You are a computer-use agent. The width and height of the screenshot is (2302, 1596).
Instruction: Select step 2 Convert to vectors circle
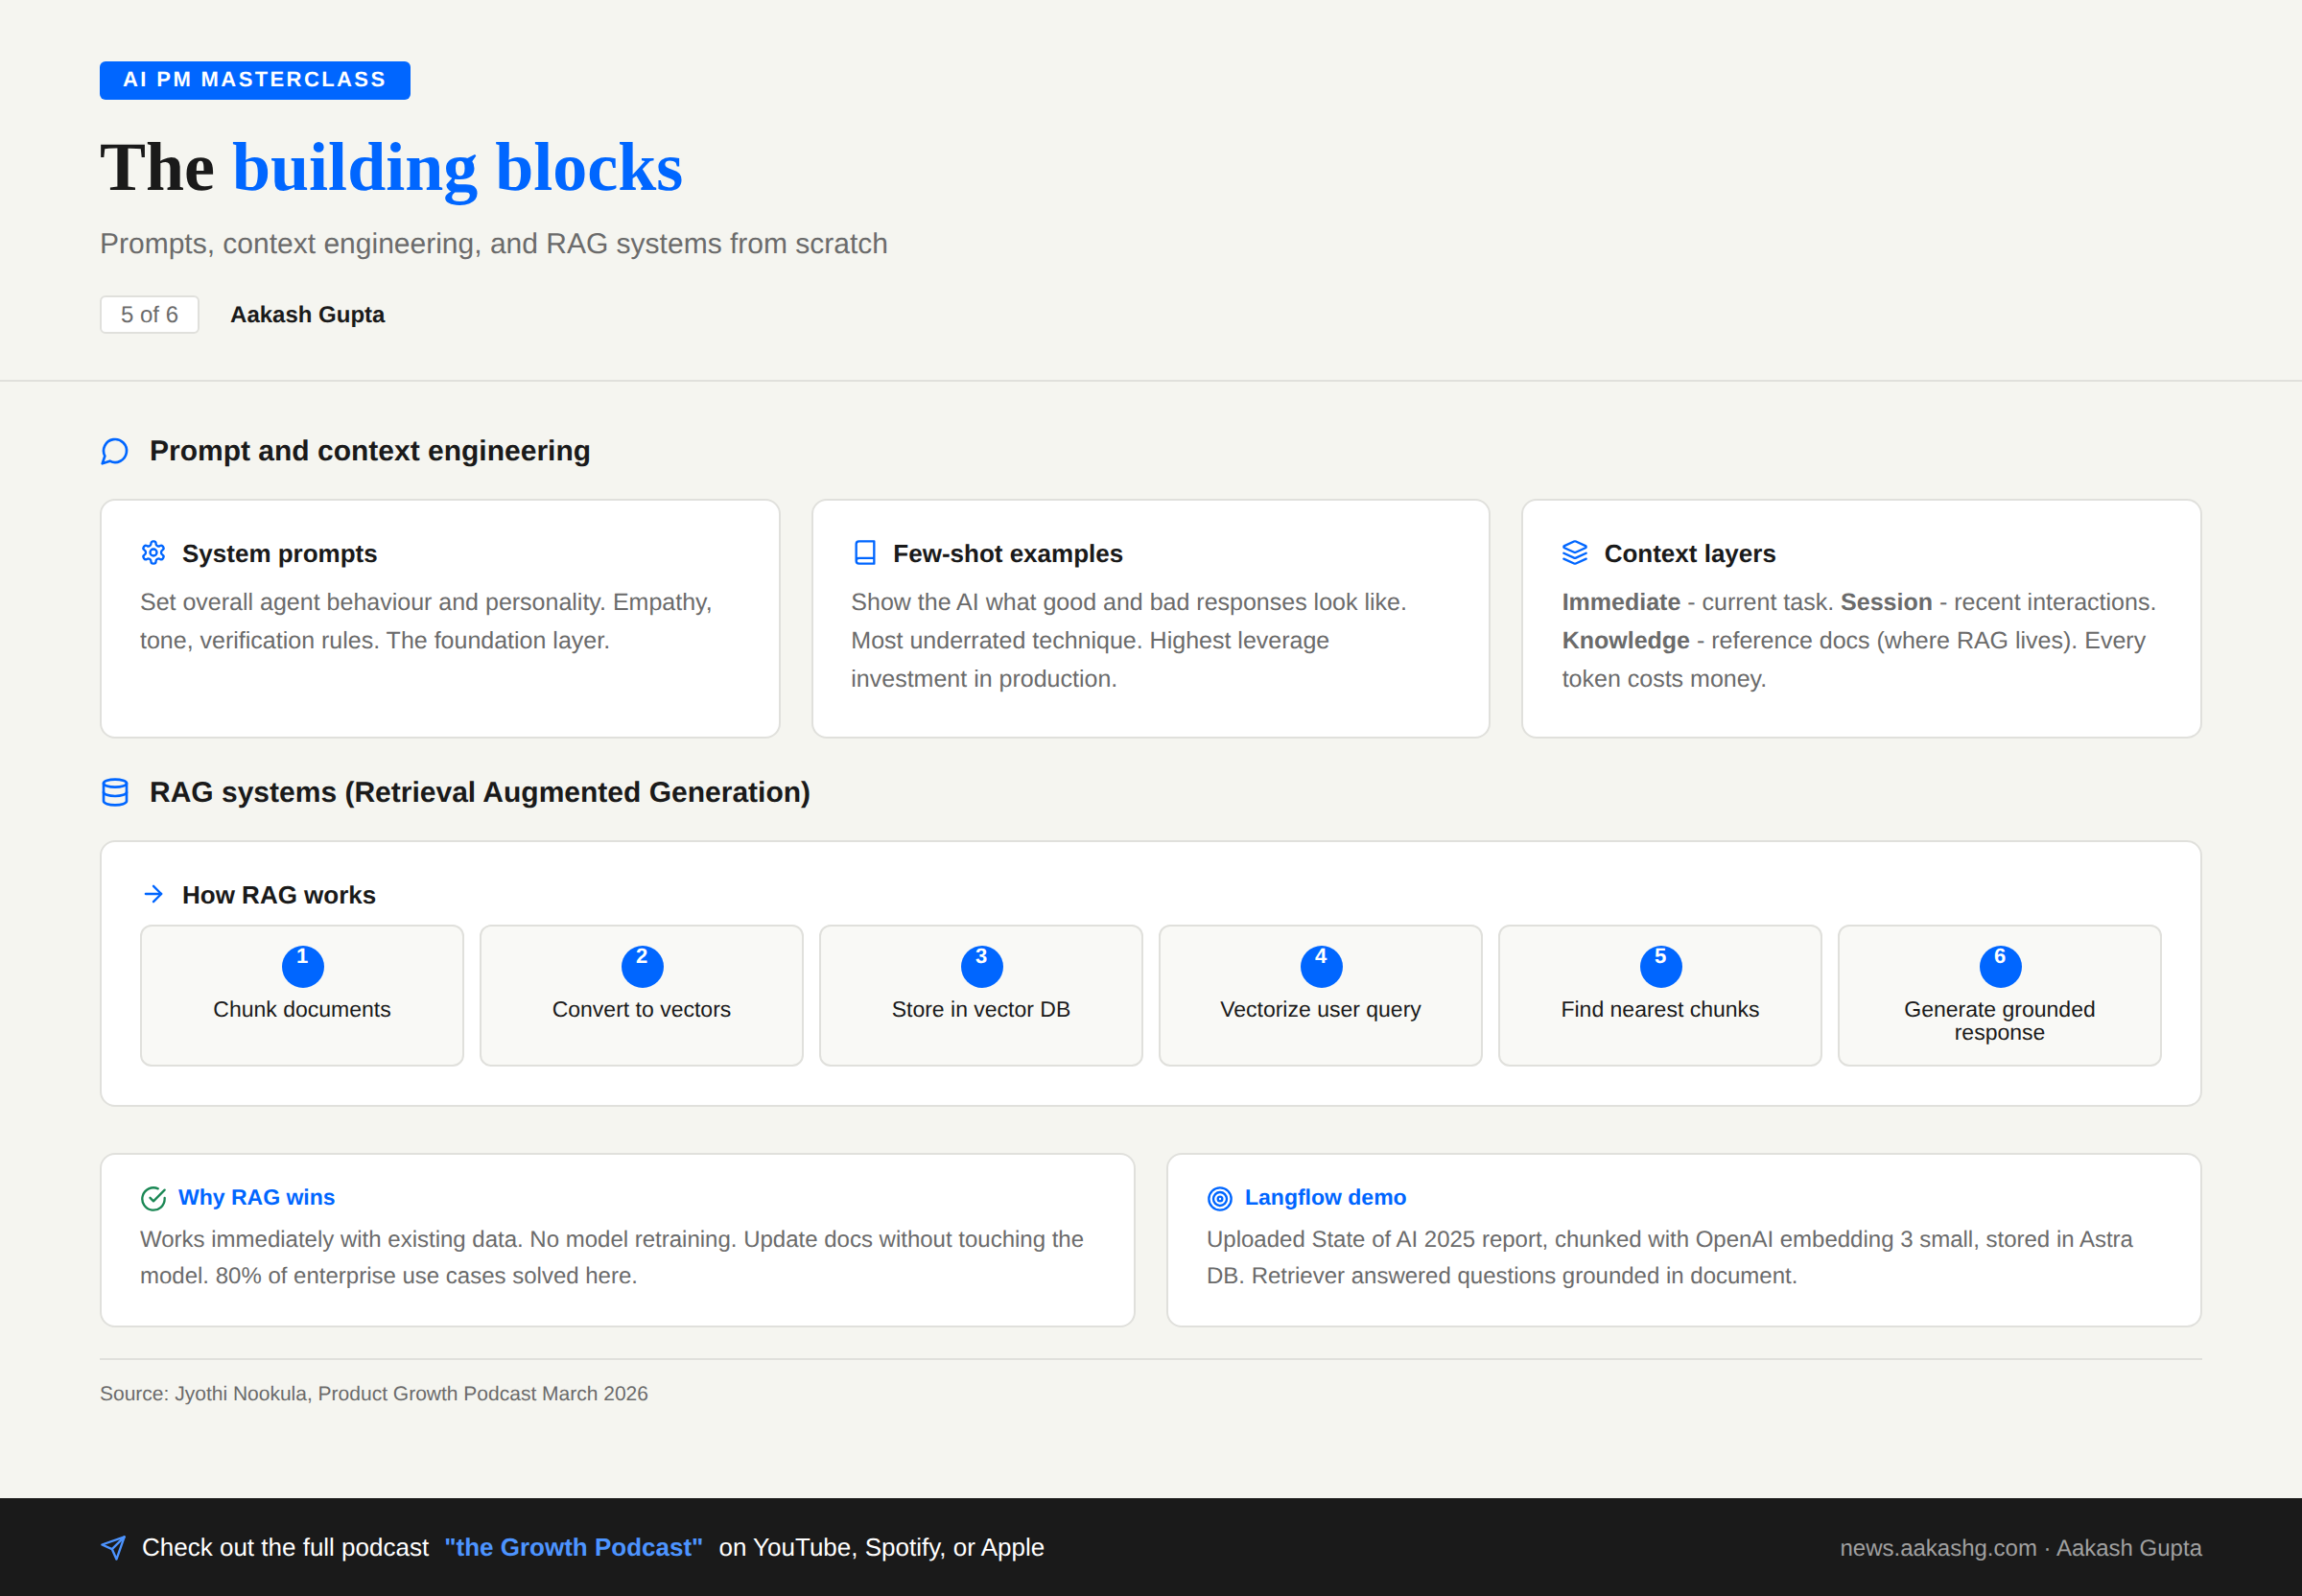[642, 966]
